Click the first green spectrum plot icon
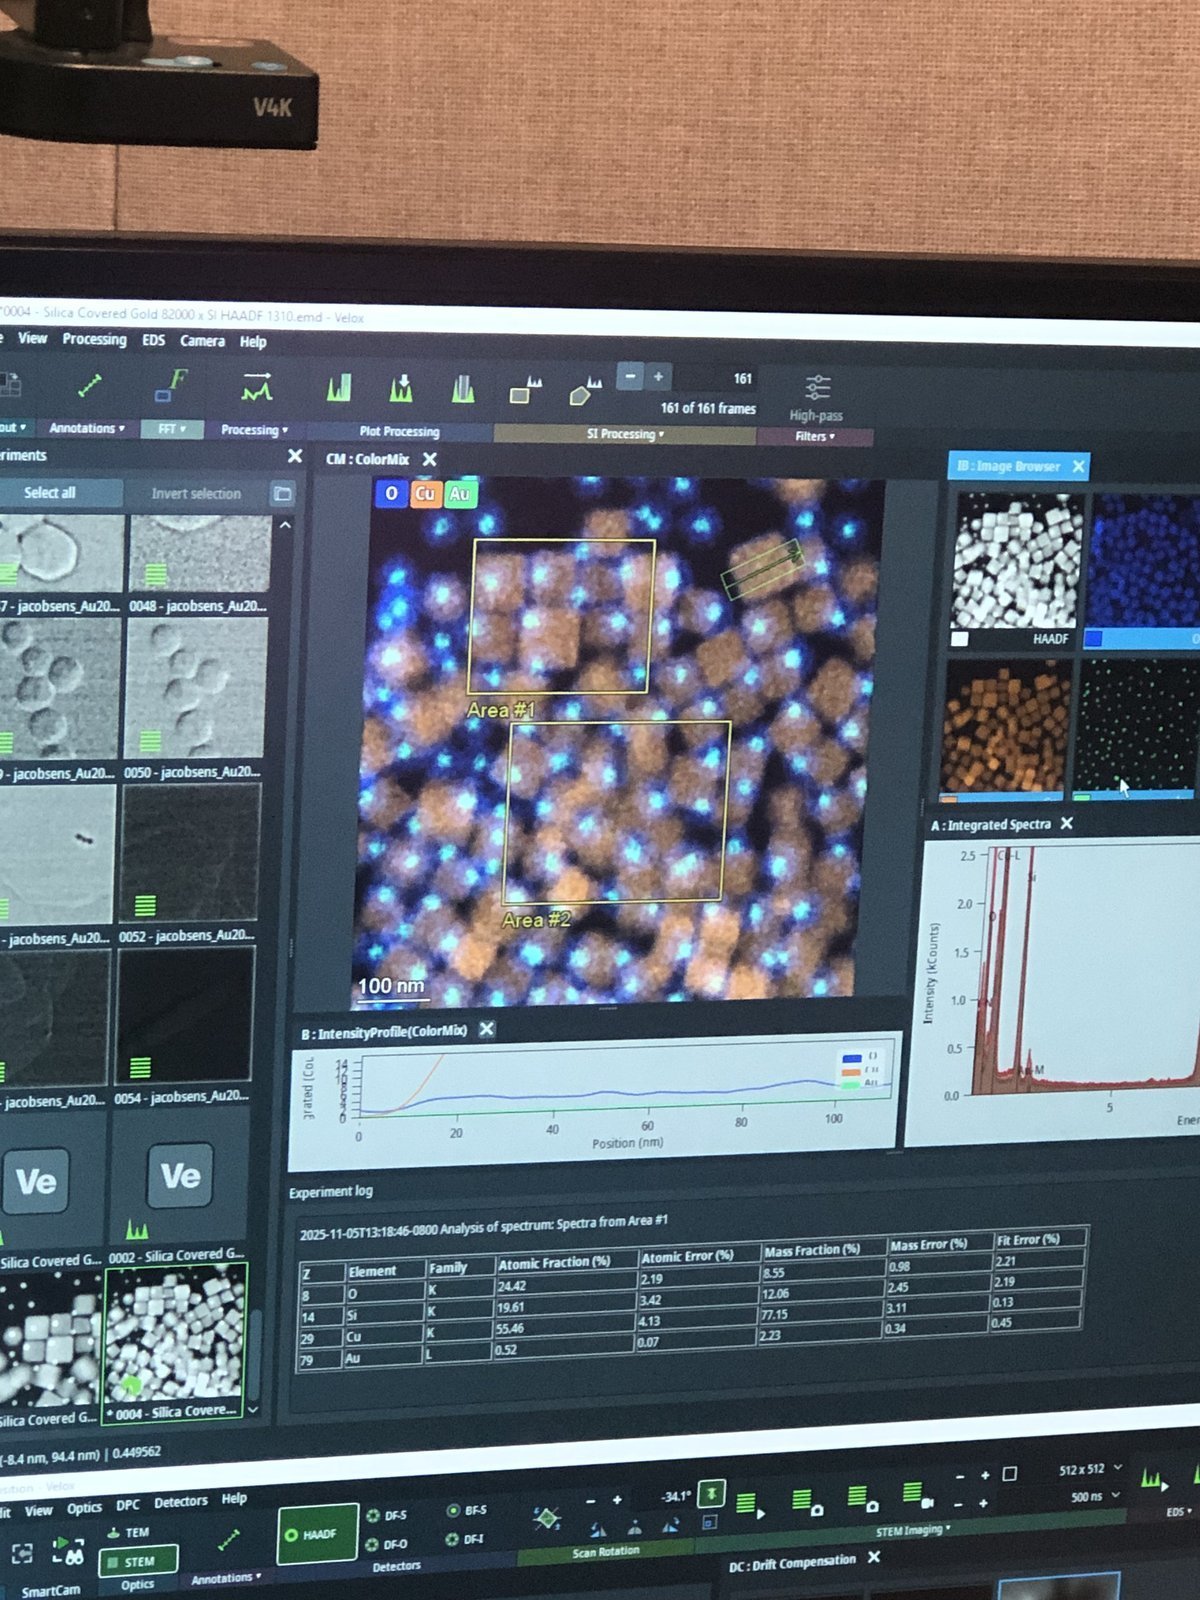This screenshot has height=1600, width=1200. point(339,388)
